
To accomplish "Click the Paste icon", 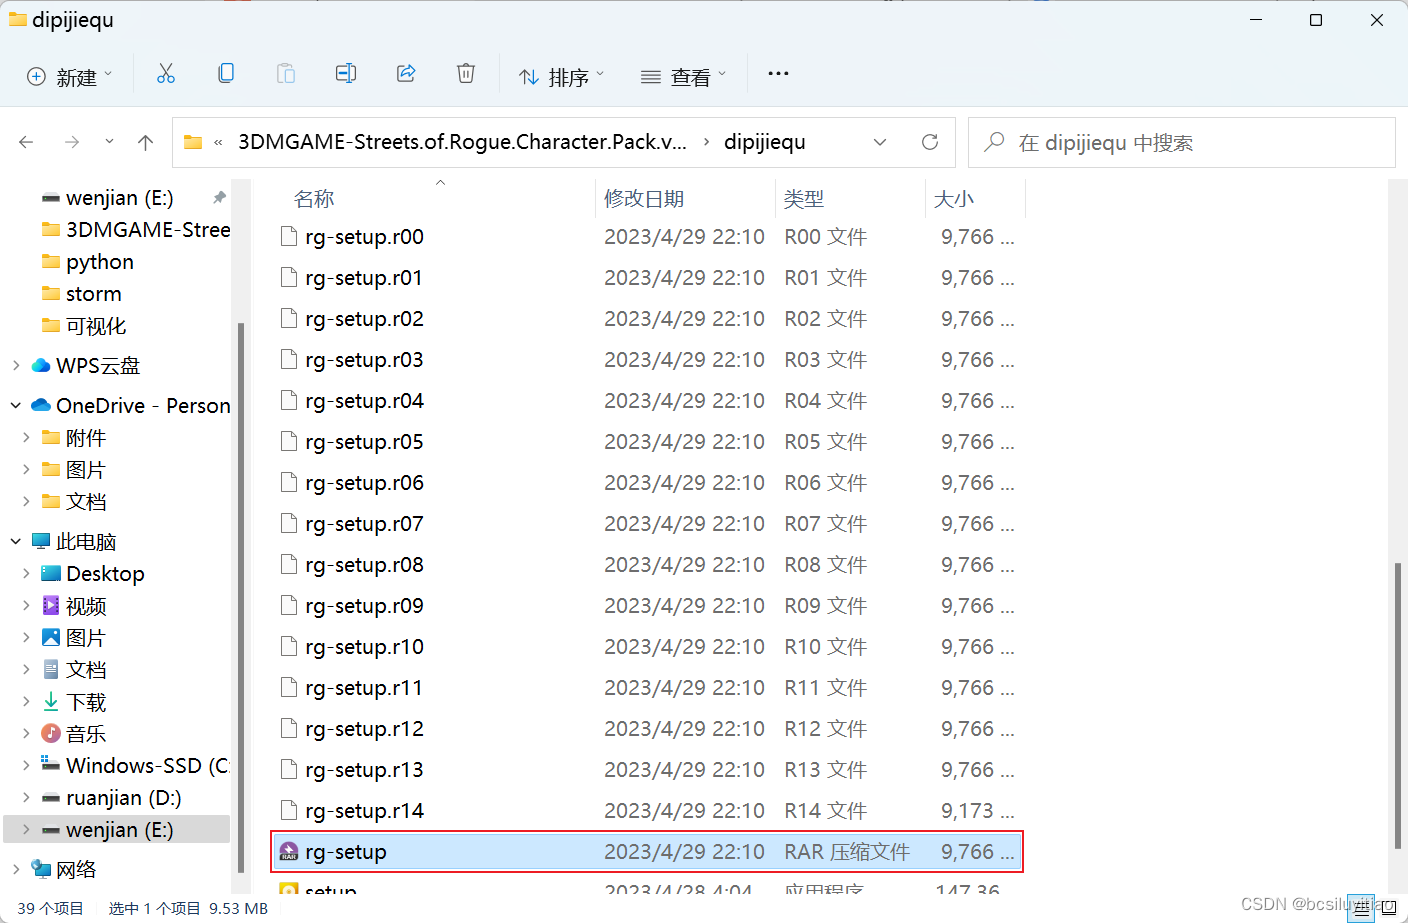I will [x=286, y=73].
